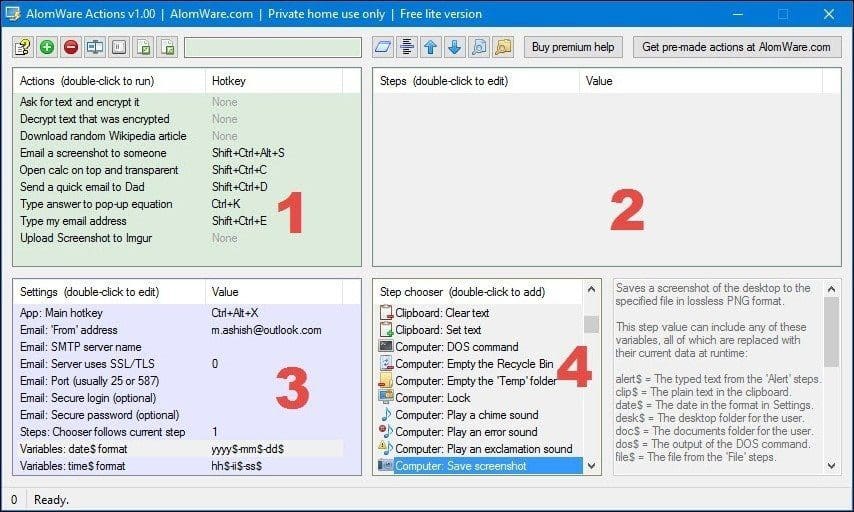
Task: Remove the selected action with red minus
Action: [71, 47]
